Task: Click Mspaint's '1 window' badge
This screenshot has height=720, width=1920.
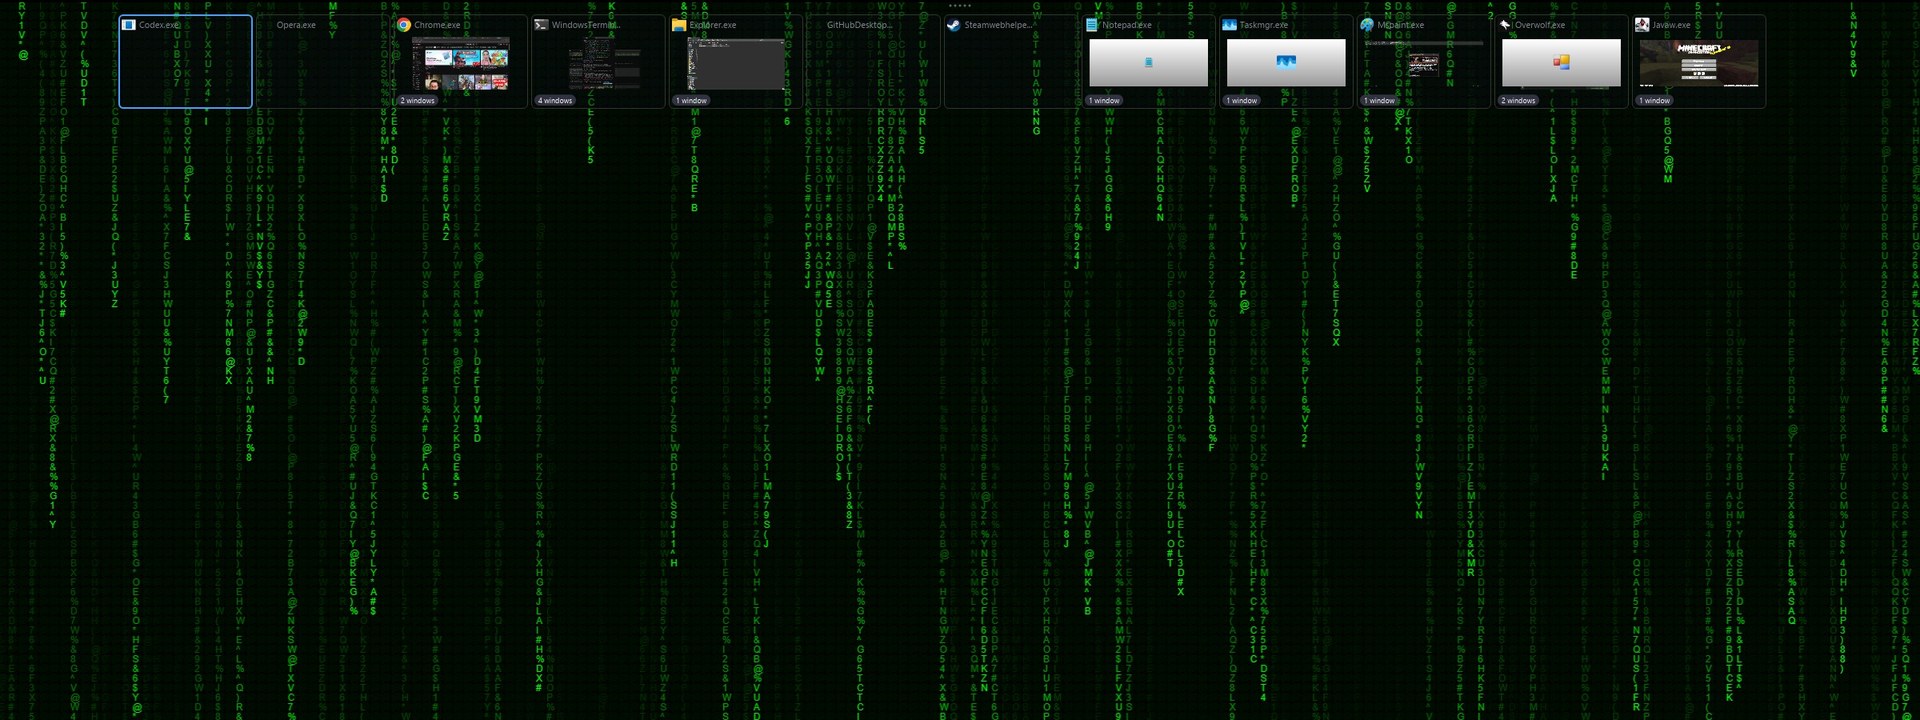Action: tap(1380, 101)
